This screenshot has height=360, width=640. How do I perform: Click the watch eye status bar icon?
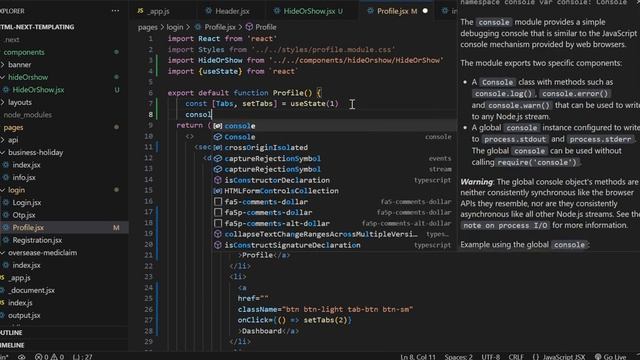tap(21, 357)
